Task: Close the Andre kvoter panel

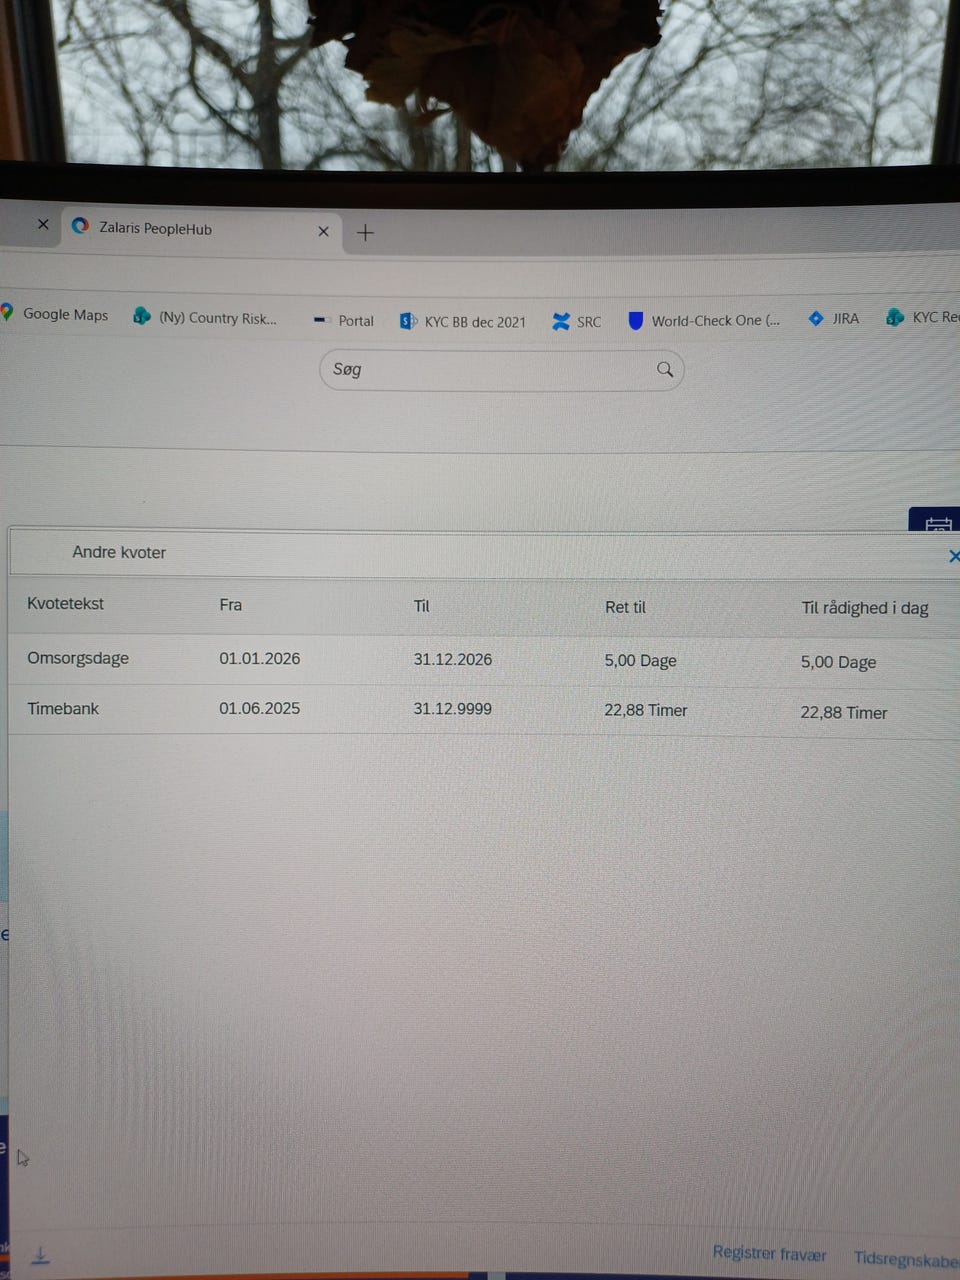Action: pyautogui.click(x=954, y=556)
